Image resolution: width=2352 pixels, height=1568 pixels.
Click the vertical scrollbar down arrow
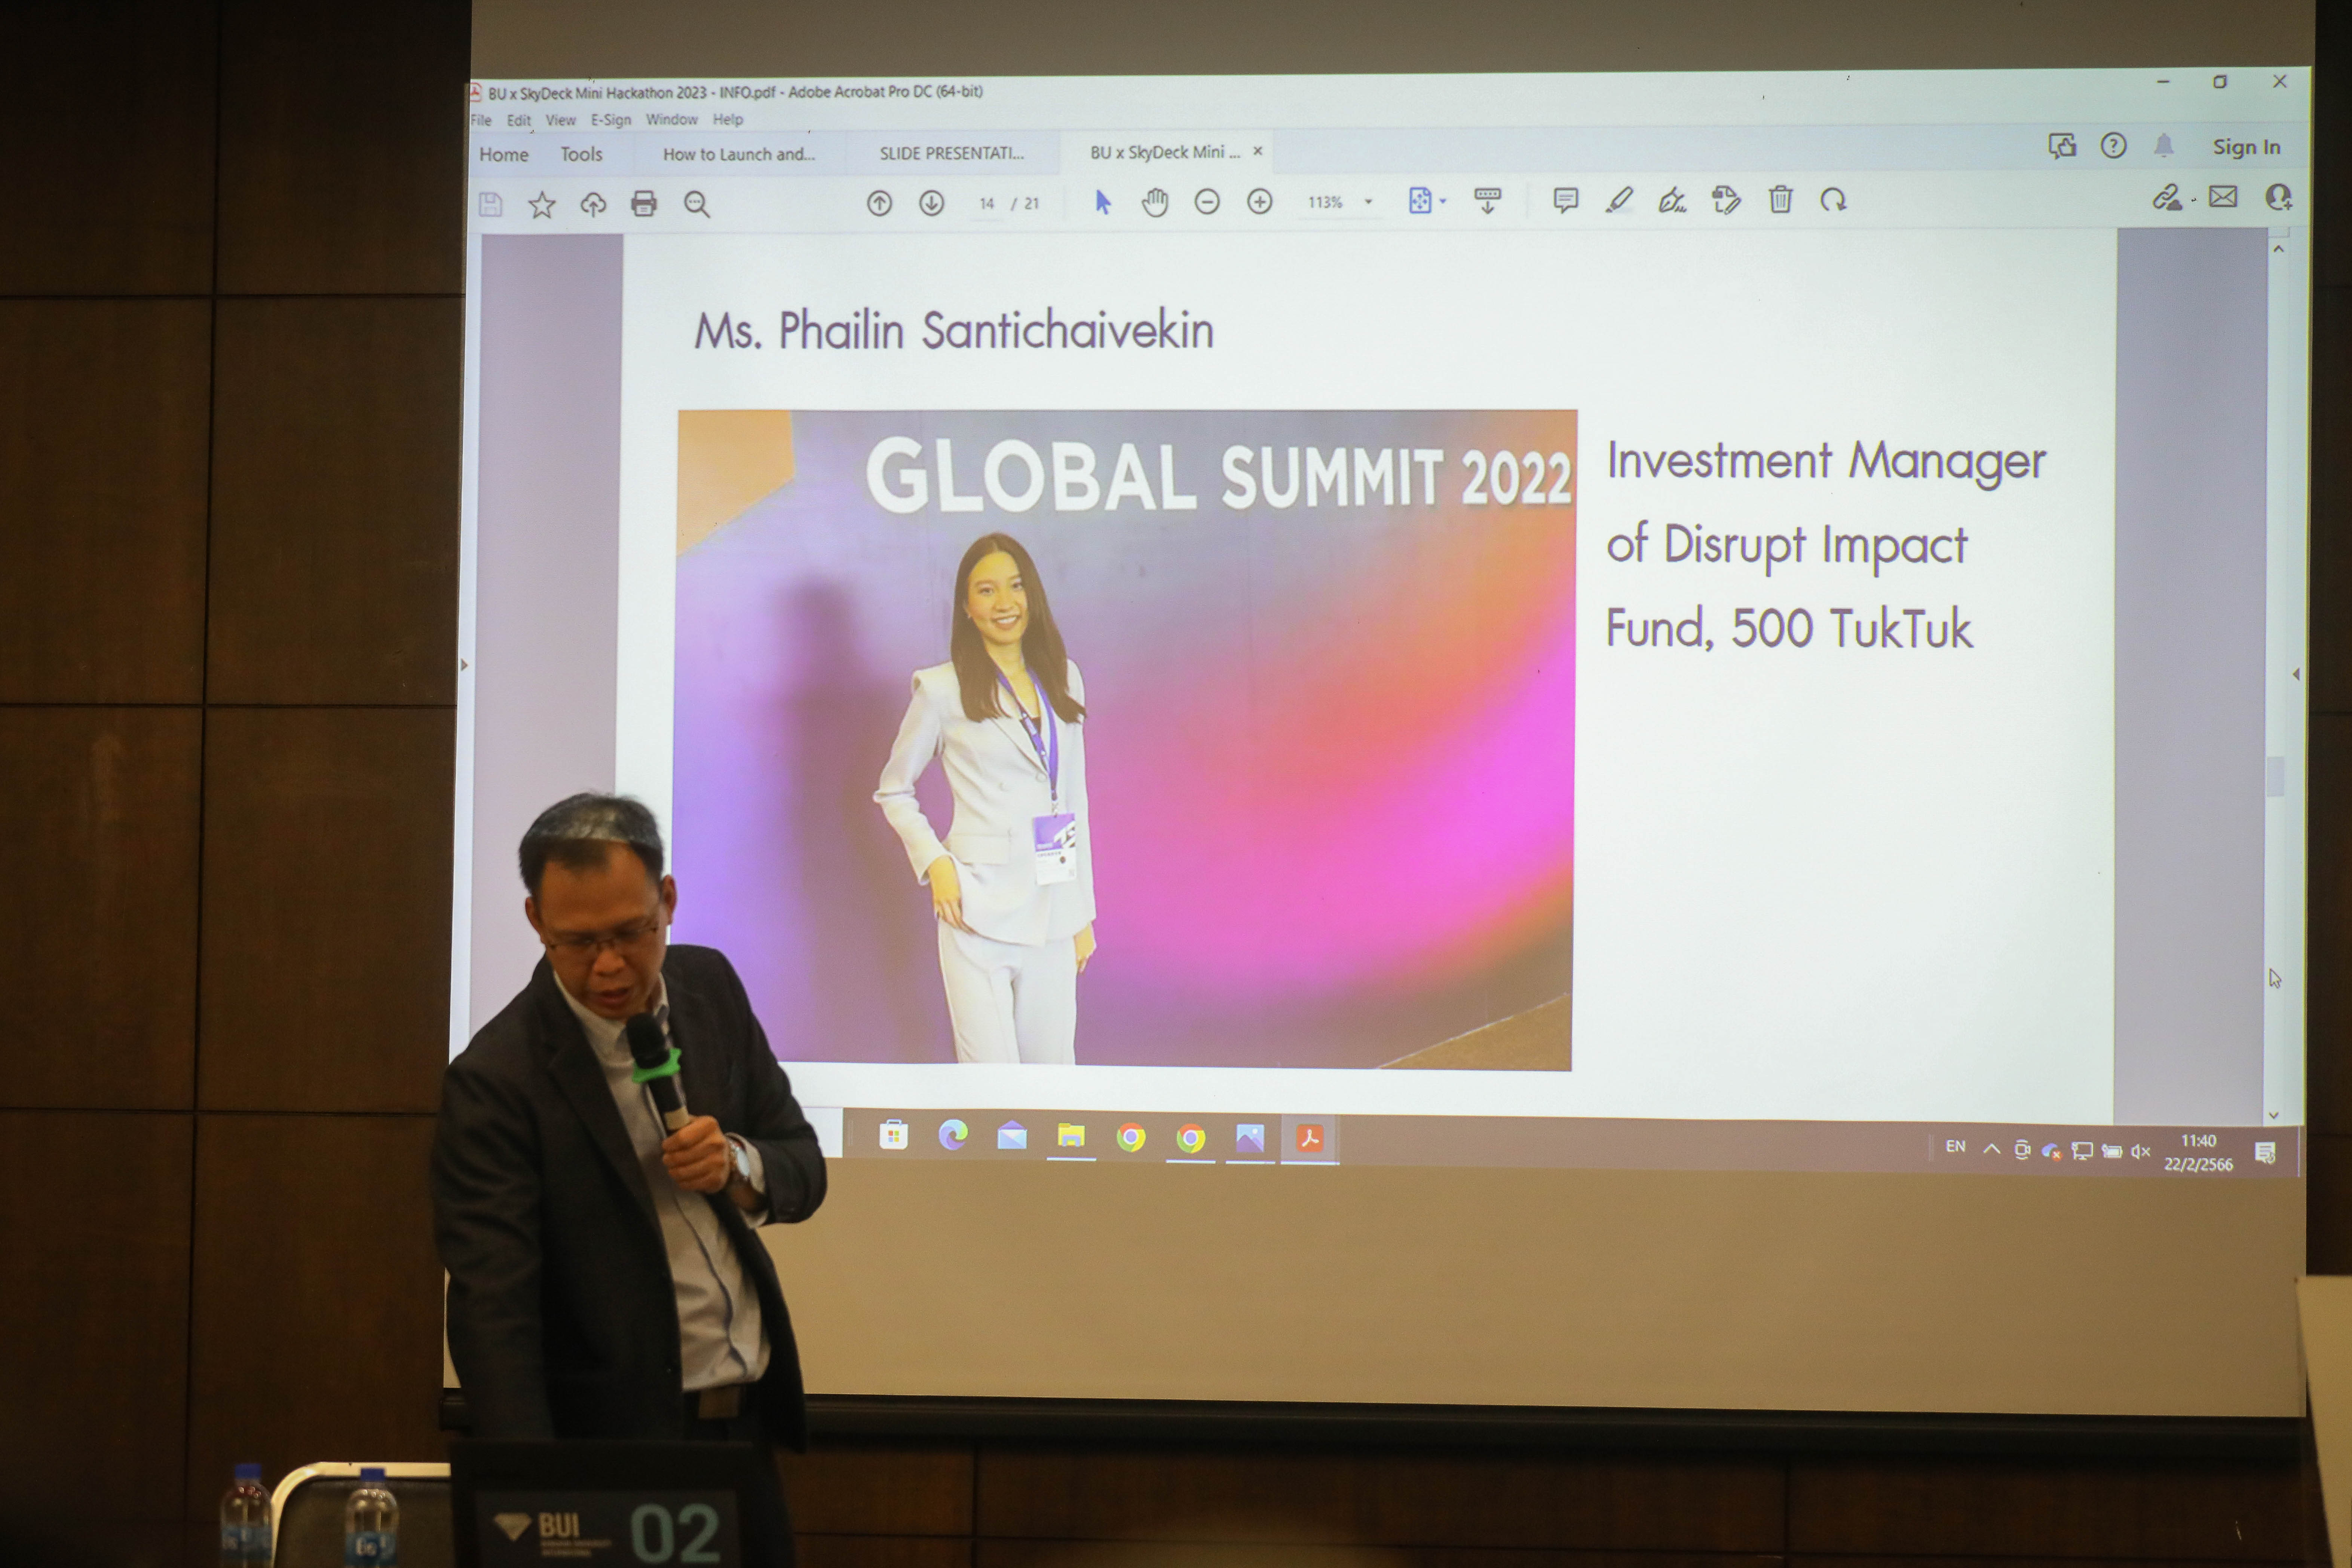coord(2273,1115)
